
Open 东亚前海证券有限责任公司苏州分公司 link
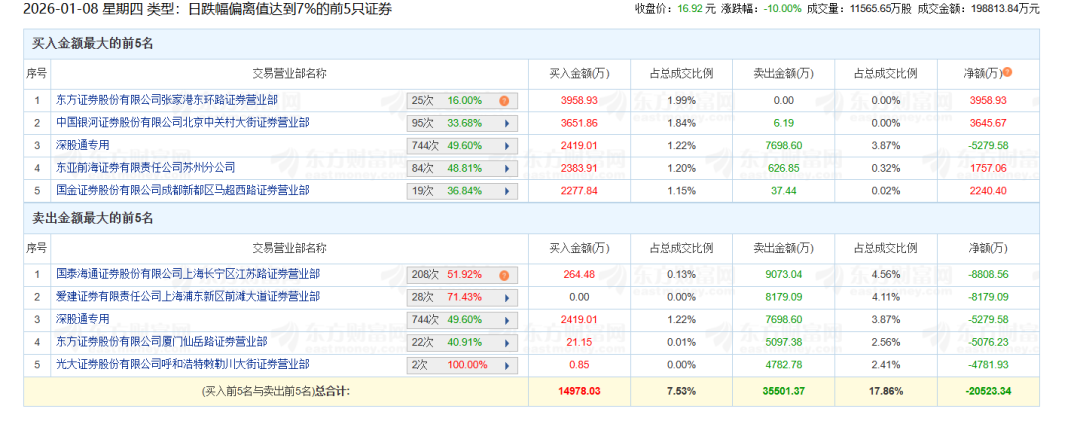pos(145,167)
